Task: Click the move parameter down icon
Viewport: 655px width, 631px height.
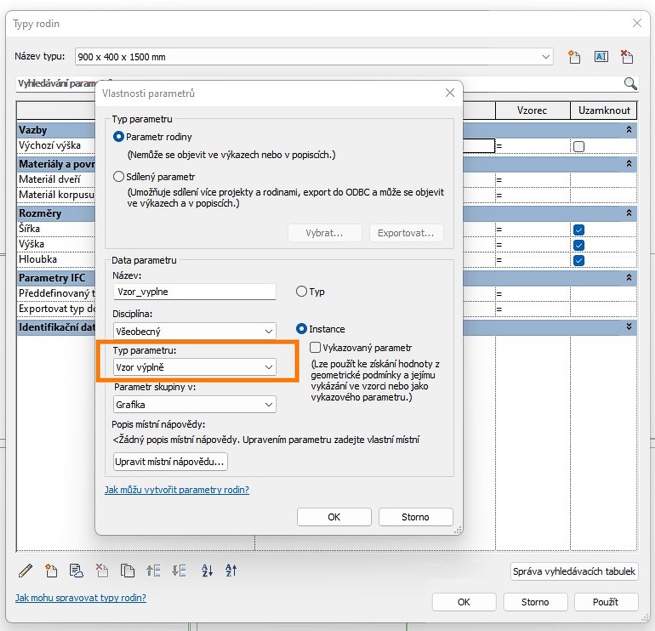Action: point(179,571)
